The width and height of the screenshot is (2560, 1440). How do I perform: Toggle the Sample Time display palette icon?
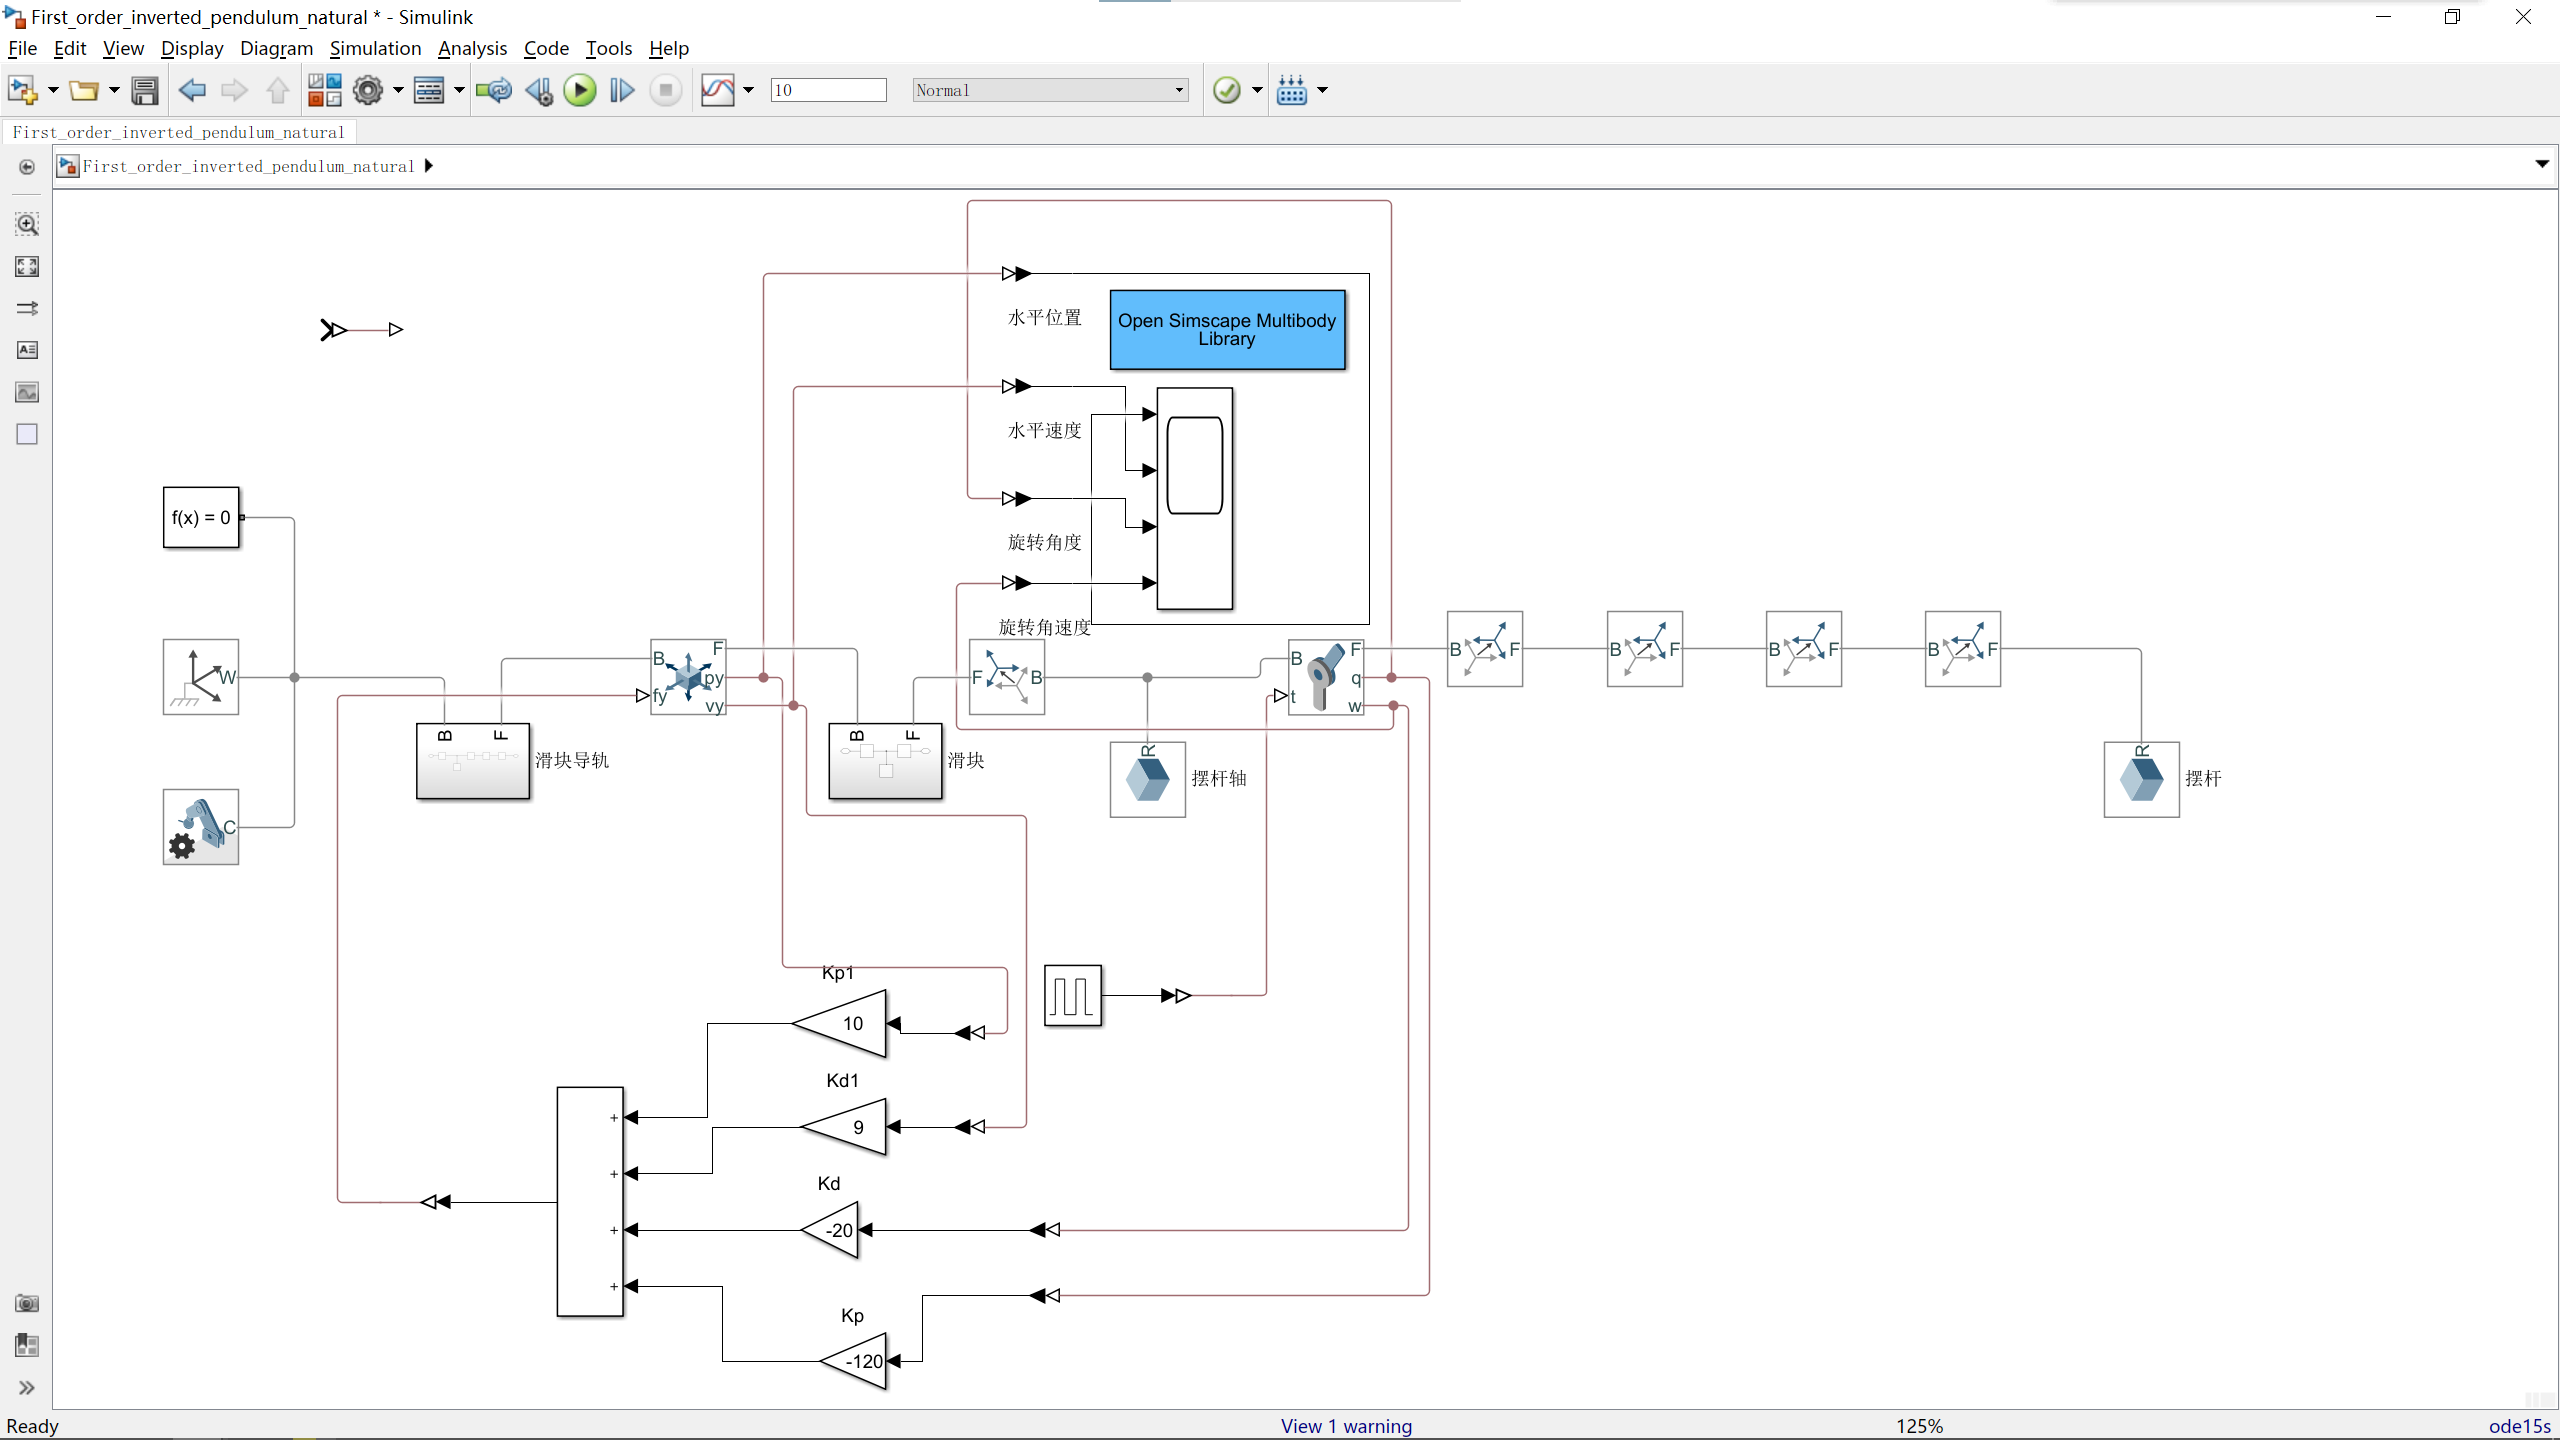[27, 308]
